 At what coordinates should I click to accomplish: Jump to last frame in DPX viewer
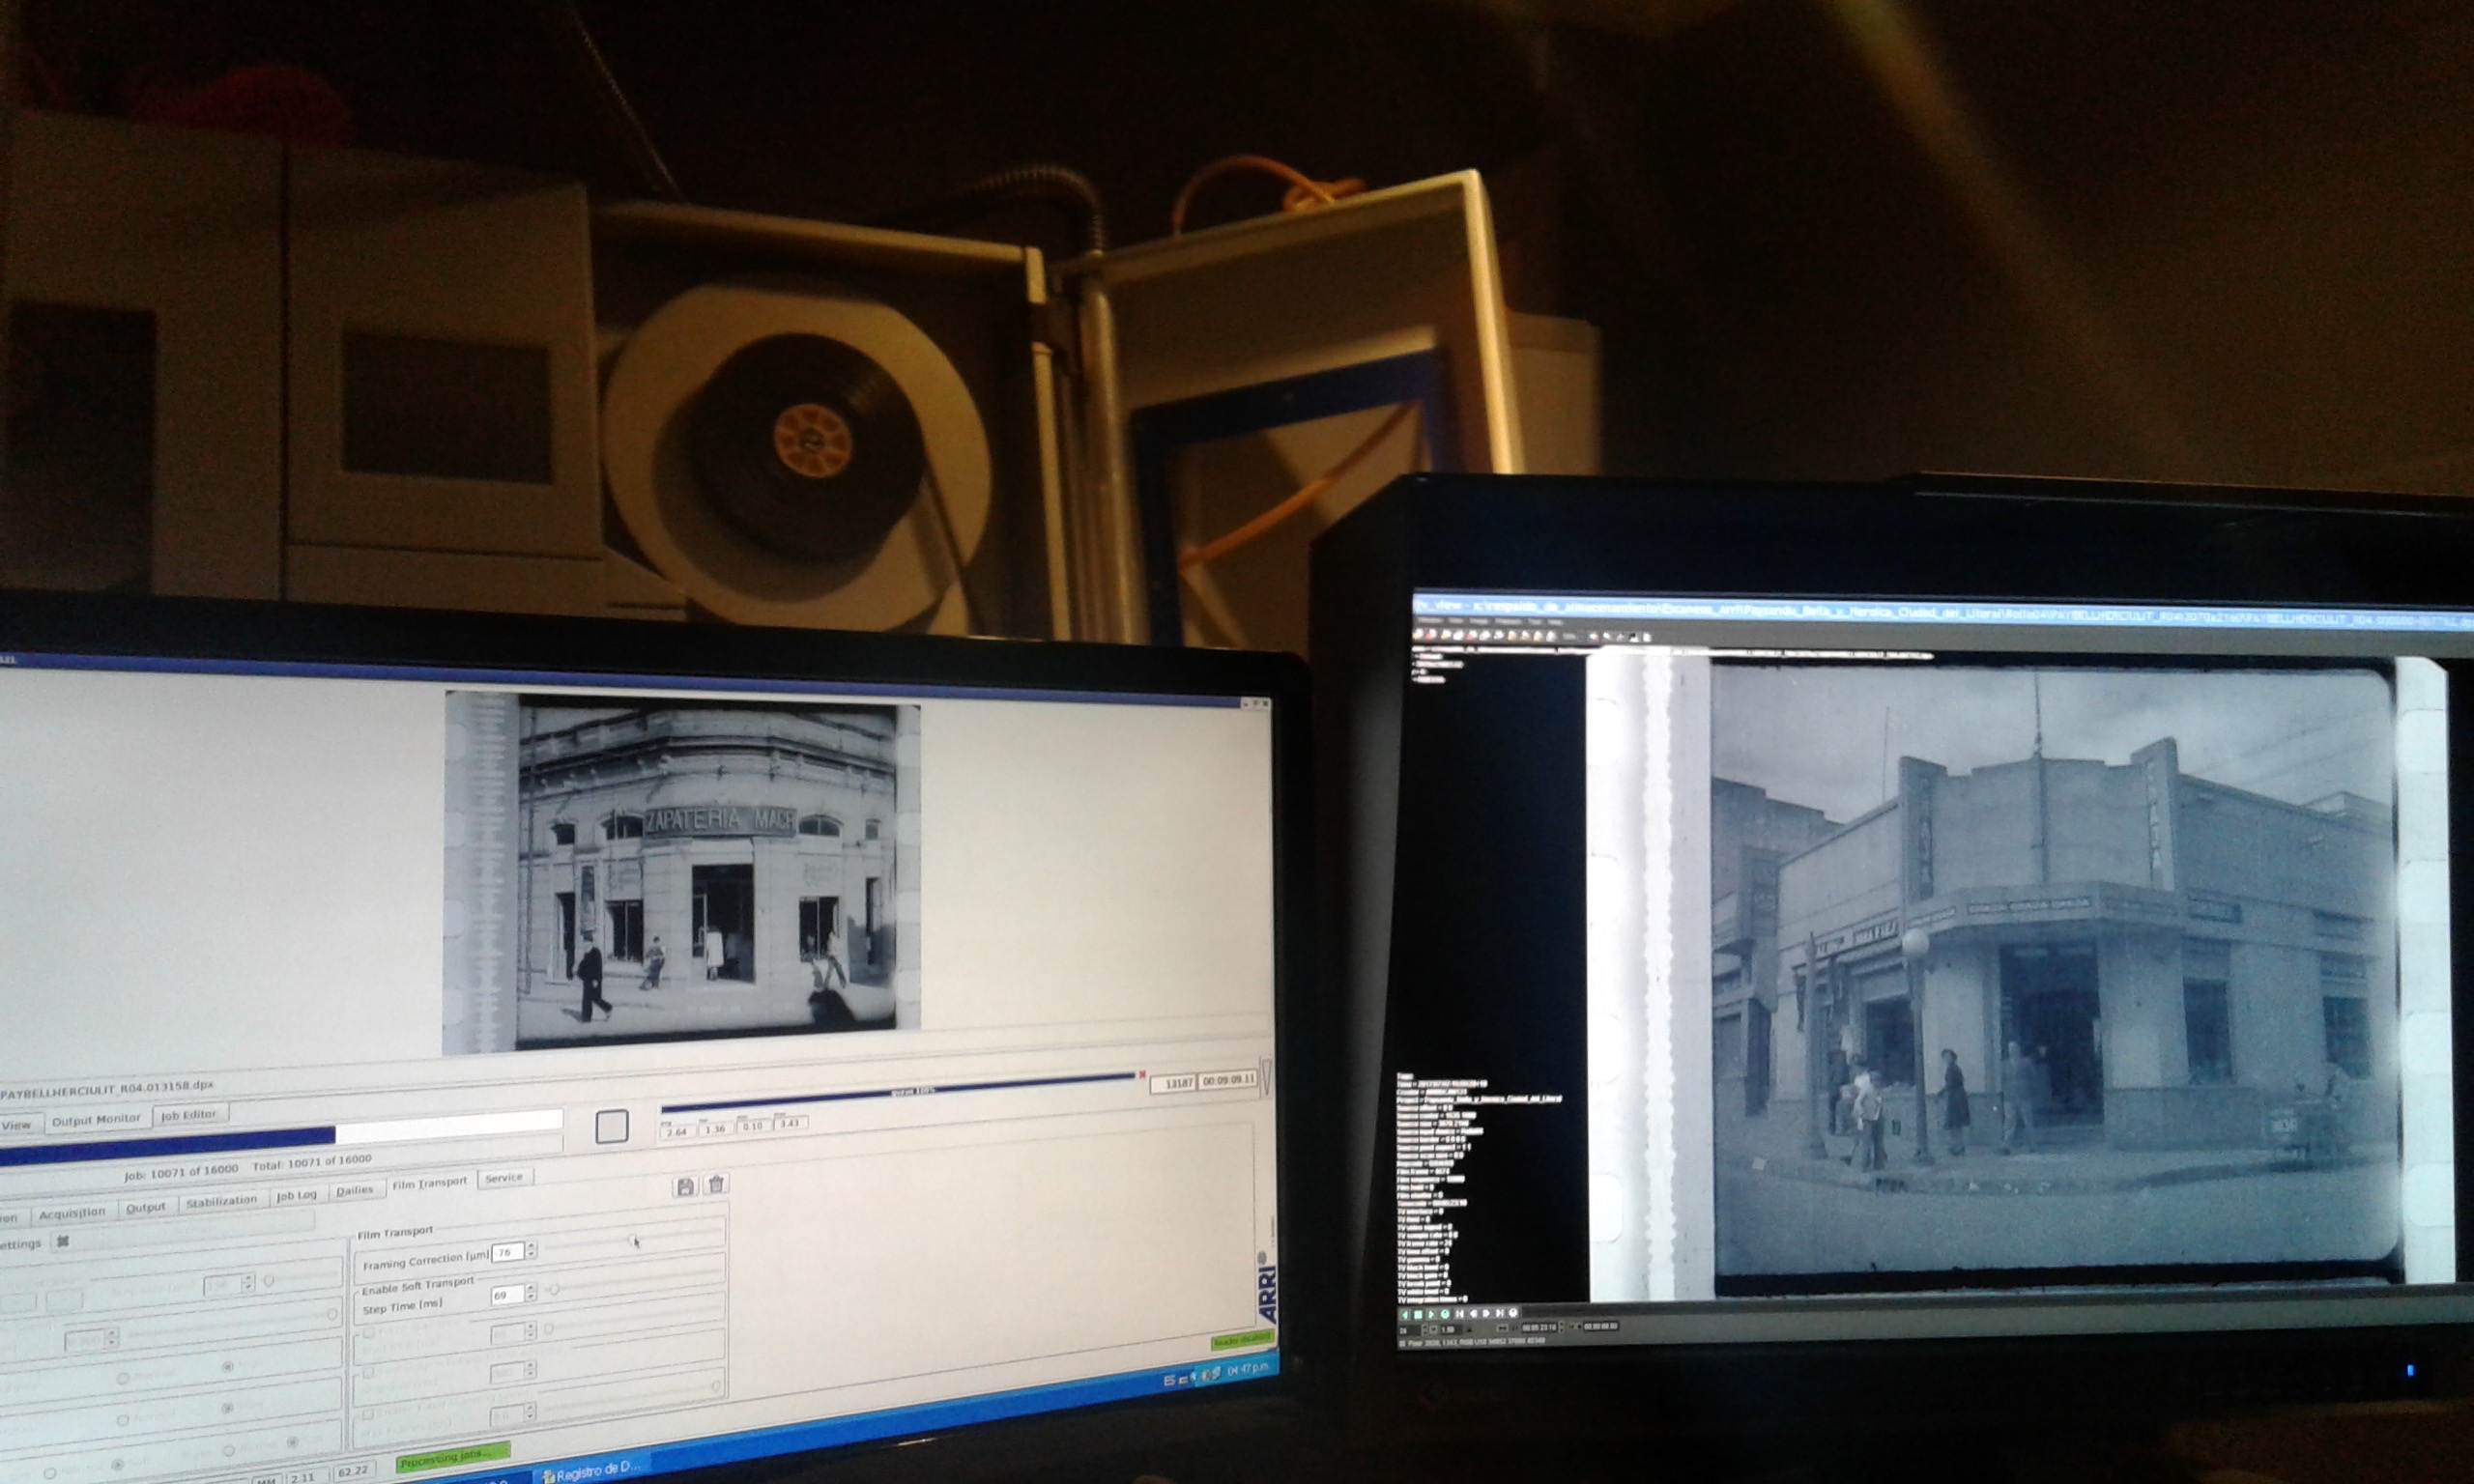tap(1500, 1314)
